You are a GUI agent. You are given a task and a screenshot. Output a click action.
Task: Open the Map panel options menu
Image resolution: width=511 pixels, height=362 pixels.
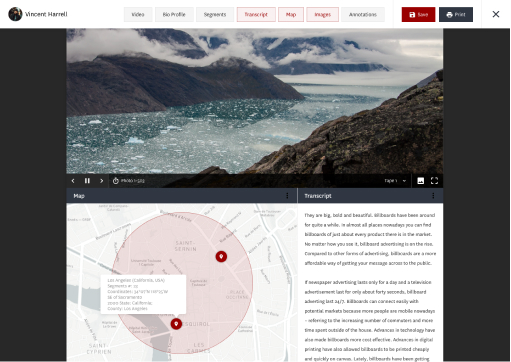[287, 196]
